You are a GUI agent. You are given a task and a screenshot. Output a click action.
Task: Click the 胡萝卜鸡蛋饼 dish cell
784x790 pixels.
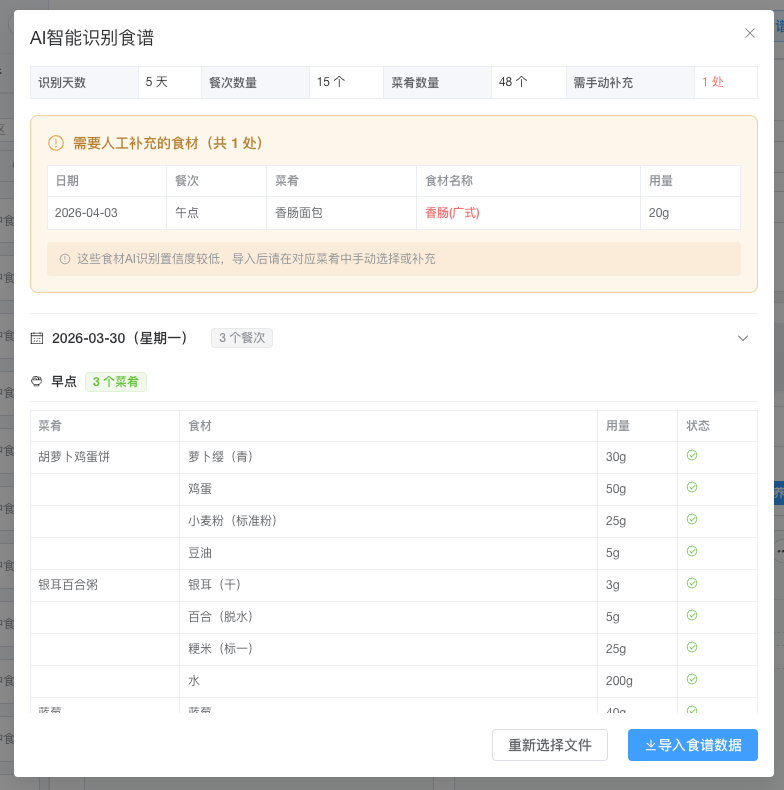(x=105, y=457)
